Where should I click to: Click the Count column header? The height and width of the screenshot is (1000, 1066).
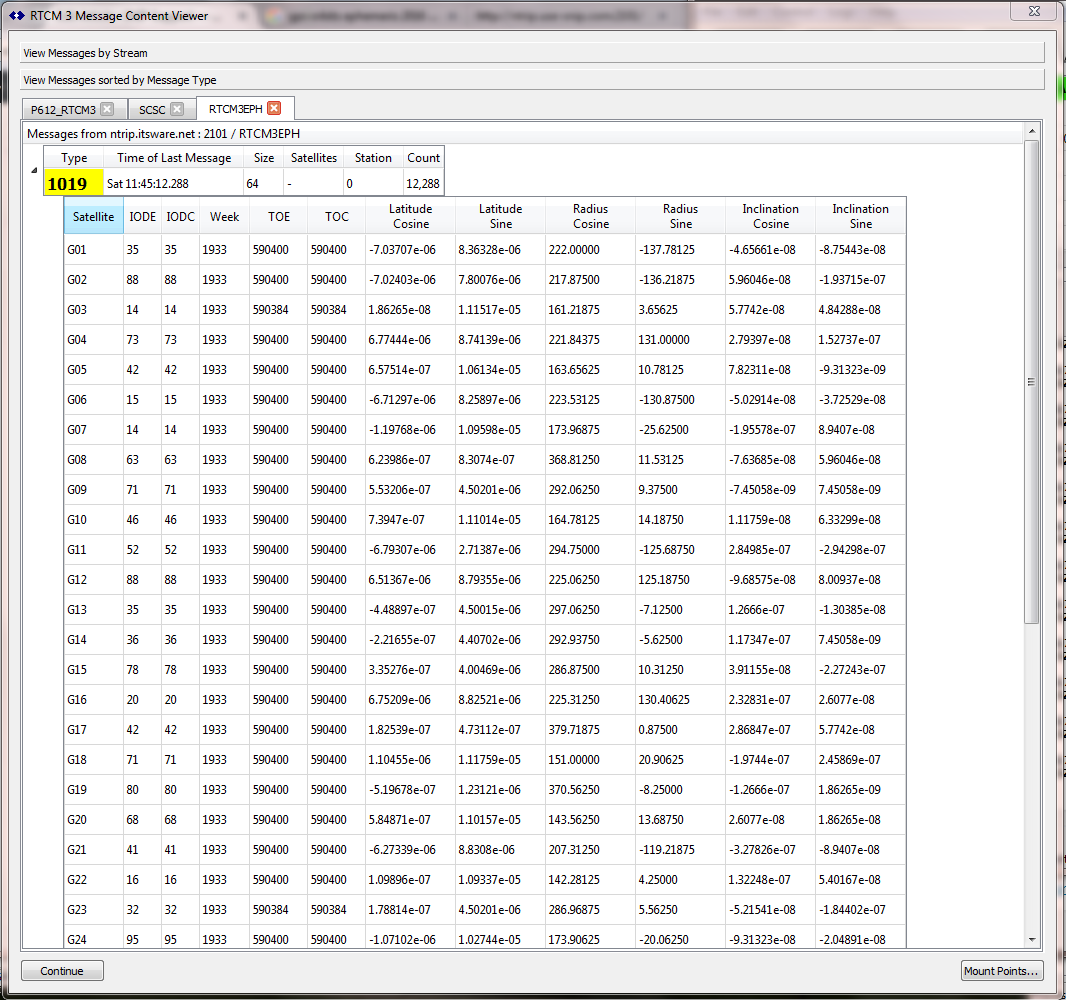[424, 158]
